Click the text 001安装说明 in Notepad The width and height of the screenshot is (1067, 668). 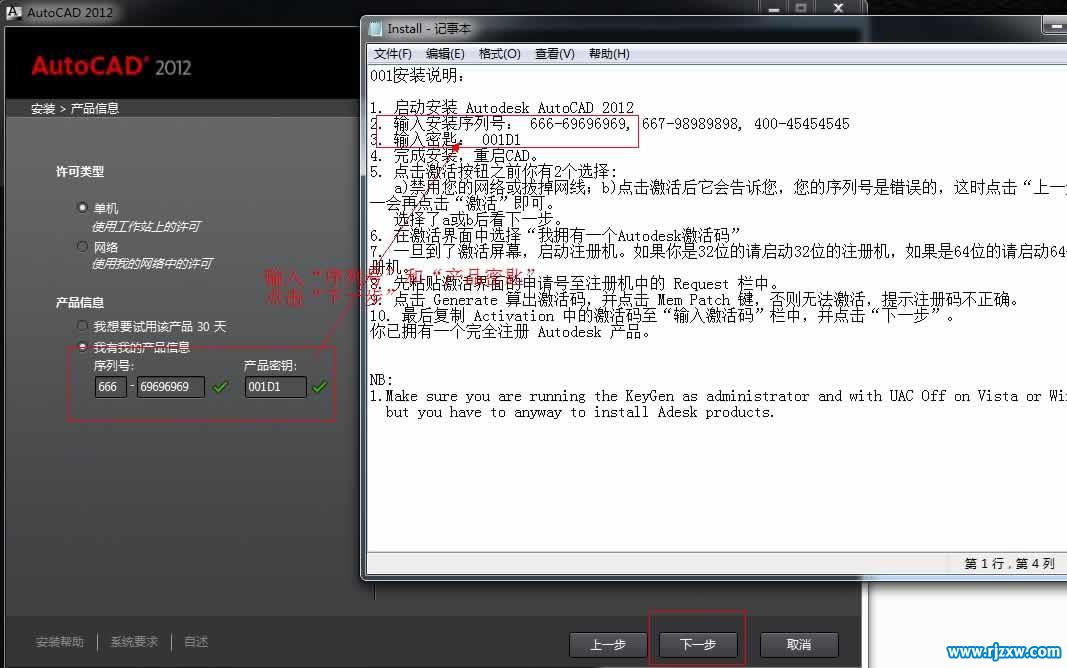click(417, 76)
